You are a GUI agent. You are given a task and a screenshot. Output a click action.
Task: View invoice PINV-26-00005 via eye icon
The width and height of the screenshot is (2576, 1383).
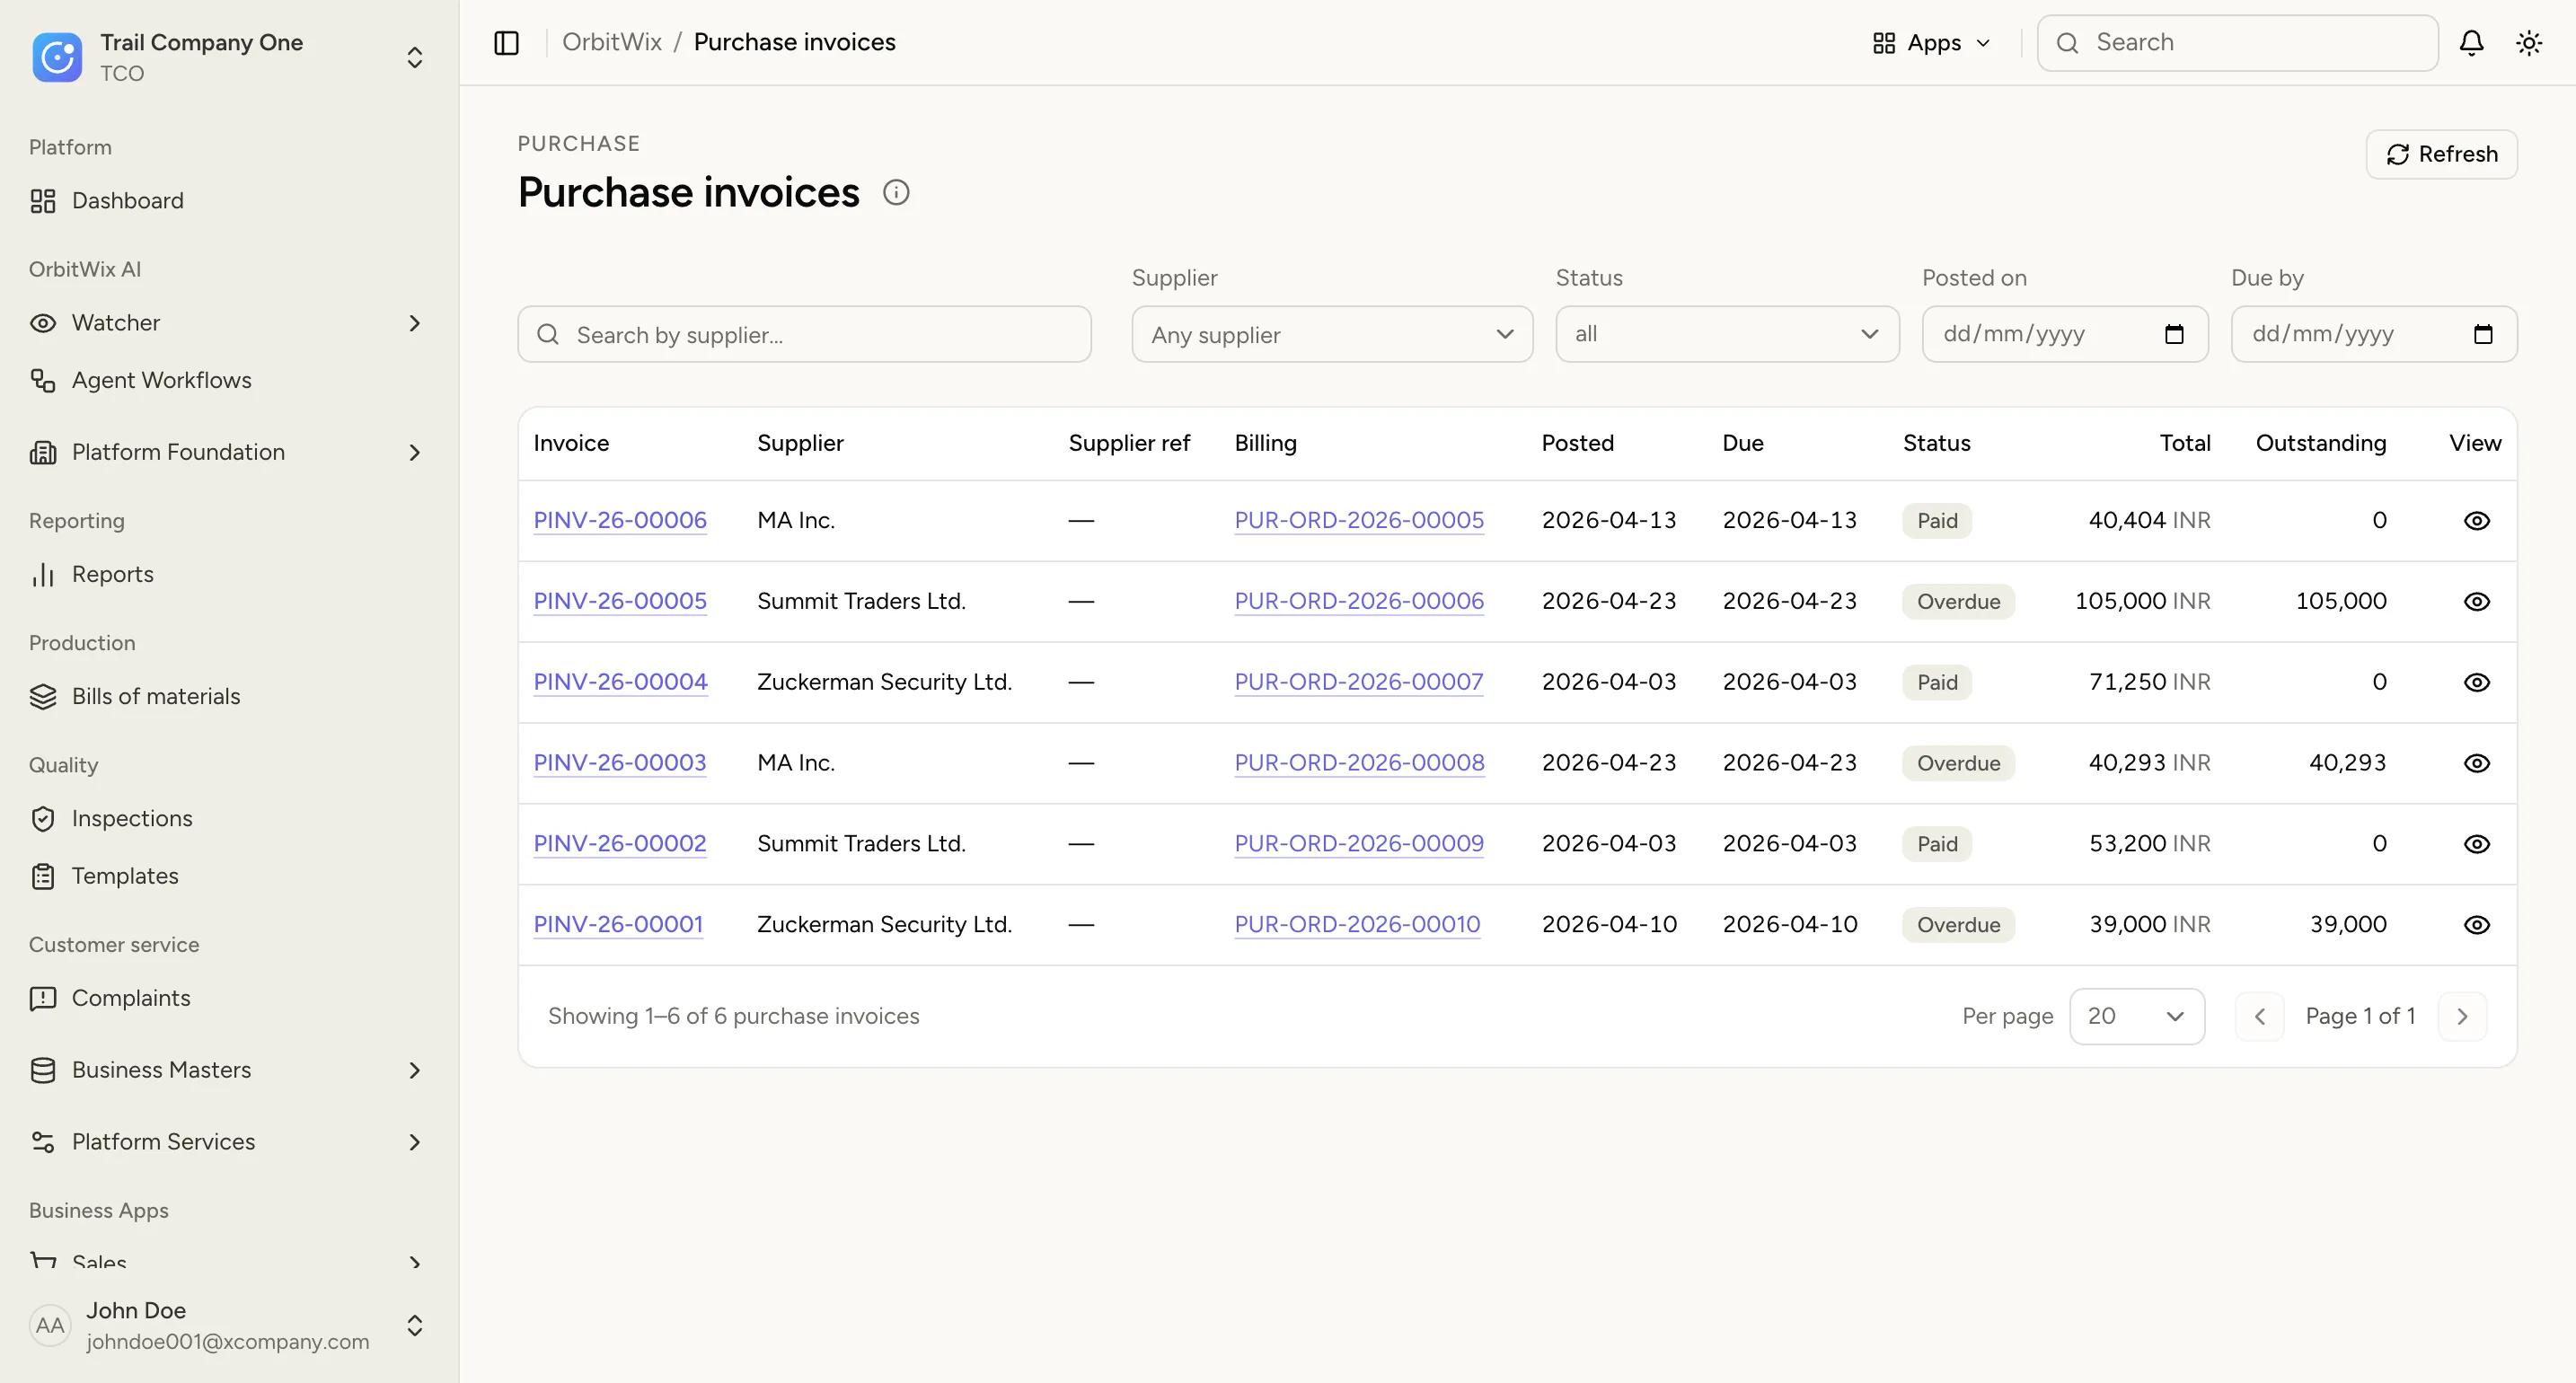(2476, 601)
